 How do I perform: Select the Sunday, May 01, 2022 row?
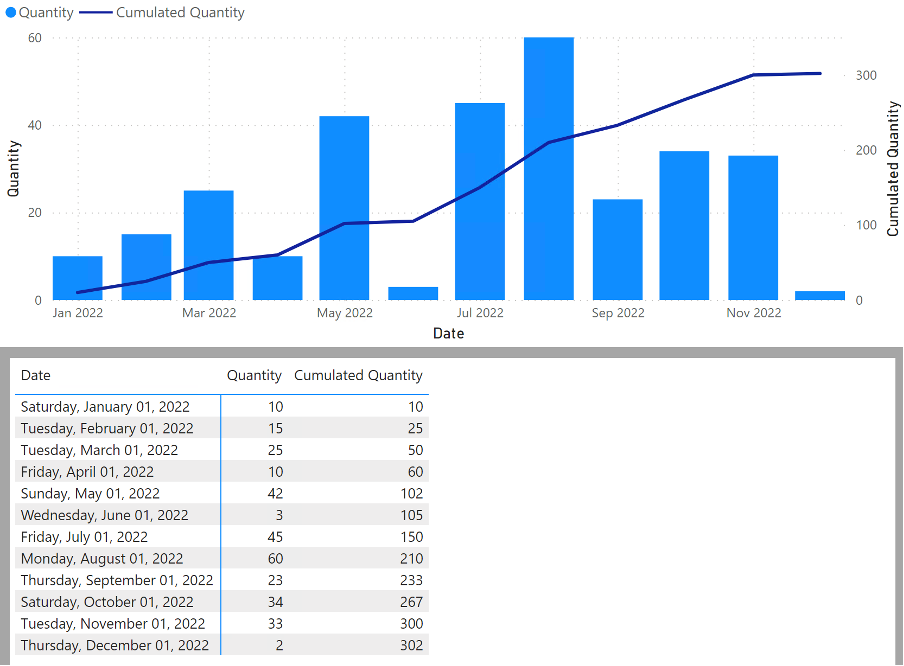coord(222,493)
